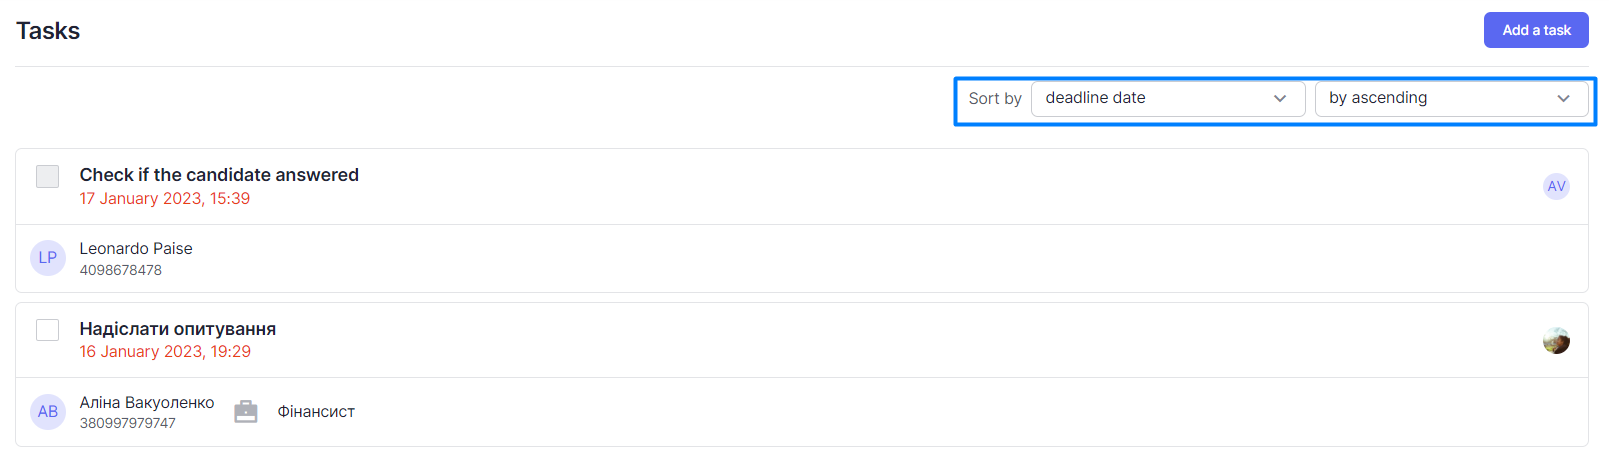
Task: Click the AB candidate avatar
Action: click(48, 411)
